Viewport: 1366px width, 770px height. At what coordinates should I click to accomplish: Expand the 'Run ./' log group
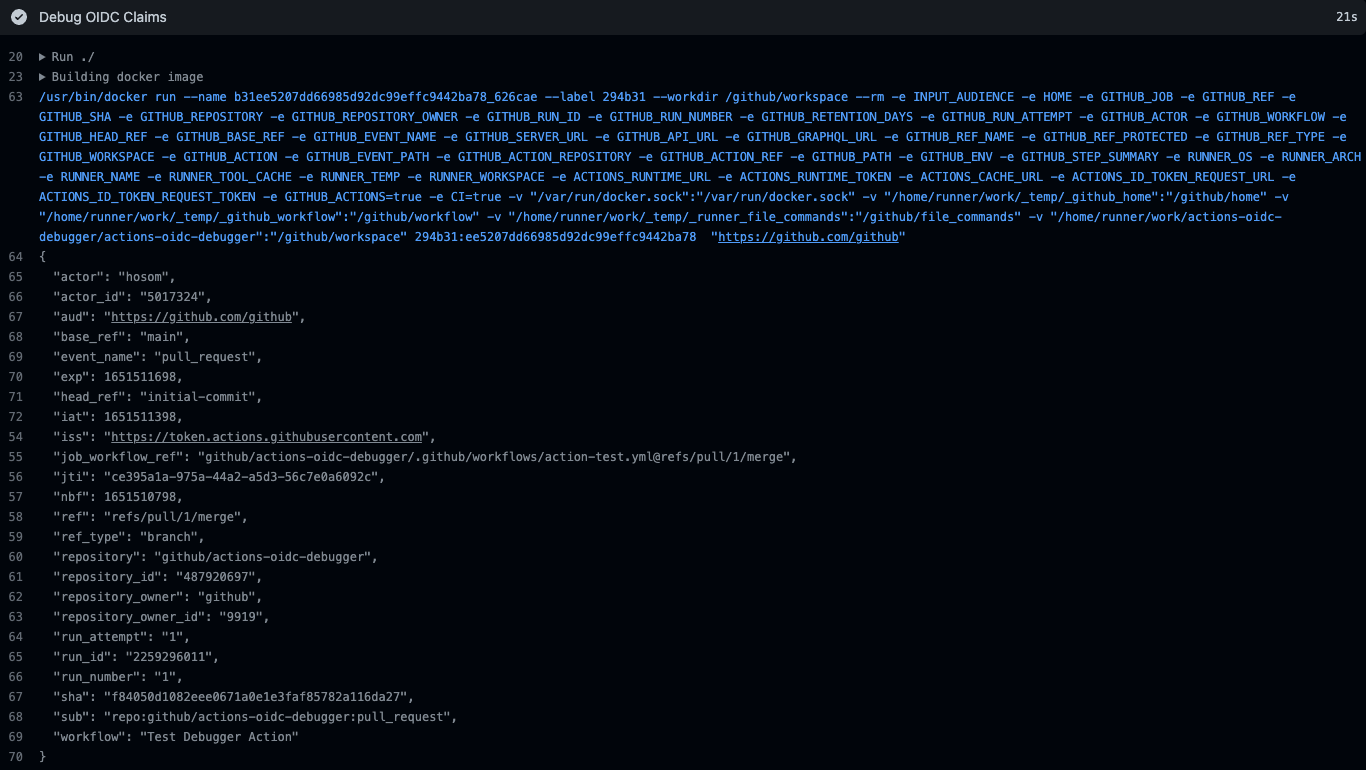(x=67, y=57)
